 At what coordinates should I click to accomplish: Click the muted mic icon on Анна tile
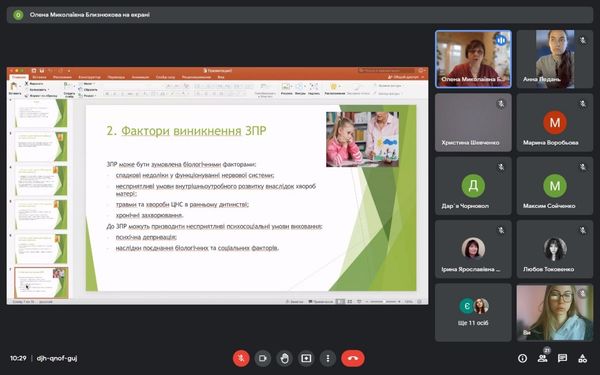[x=583, y=40]
